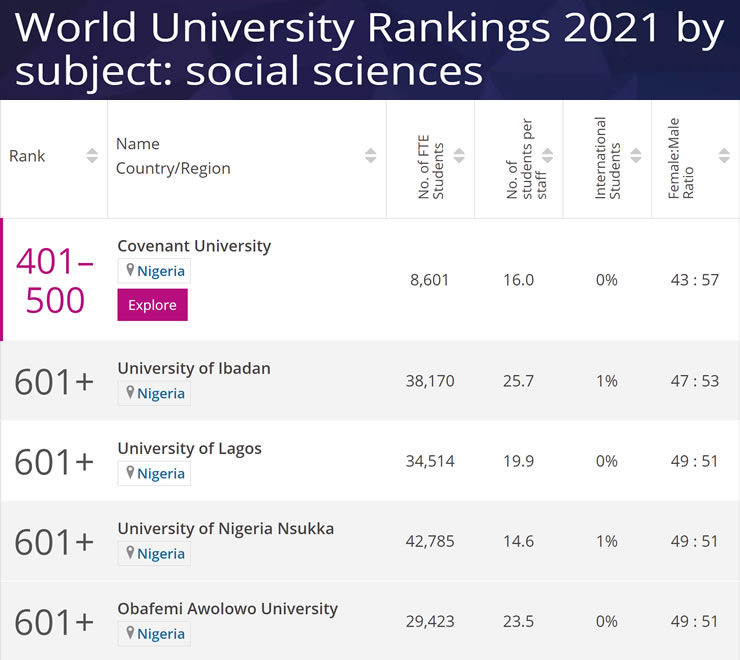Screen dimensions: 740x660
Task: Click the 601+ rank for Obafemi Awolowo
Action: (54, 622)
